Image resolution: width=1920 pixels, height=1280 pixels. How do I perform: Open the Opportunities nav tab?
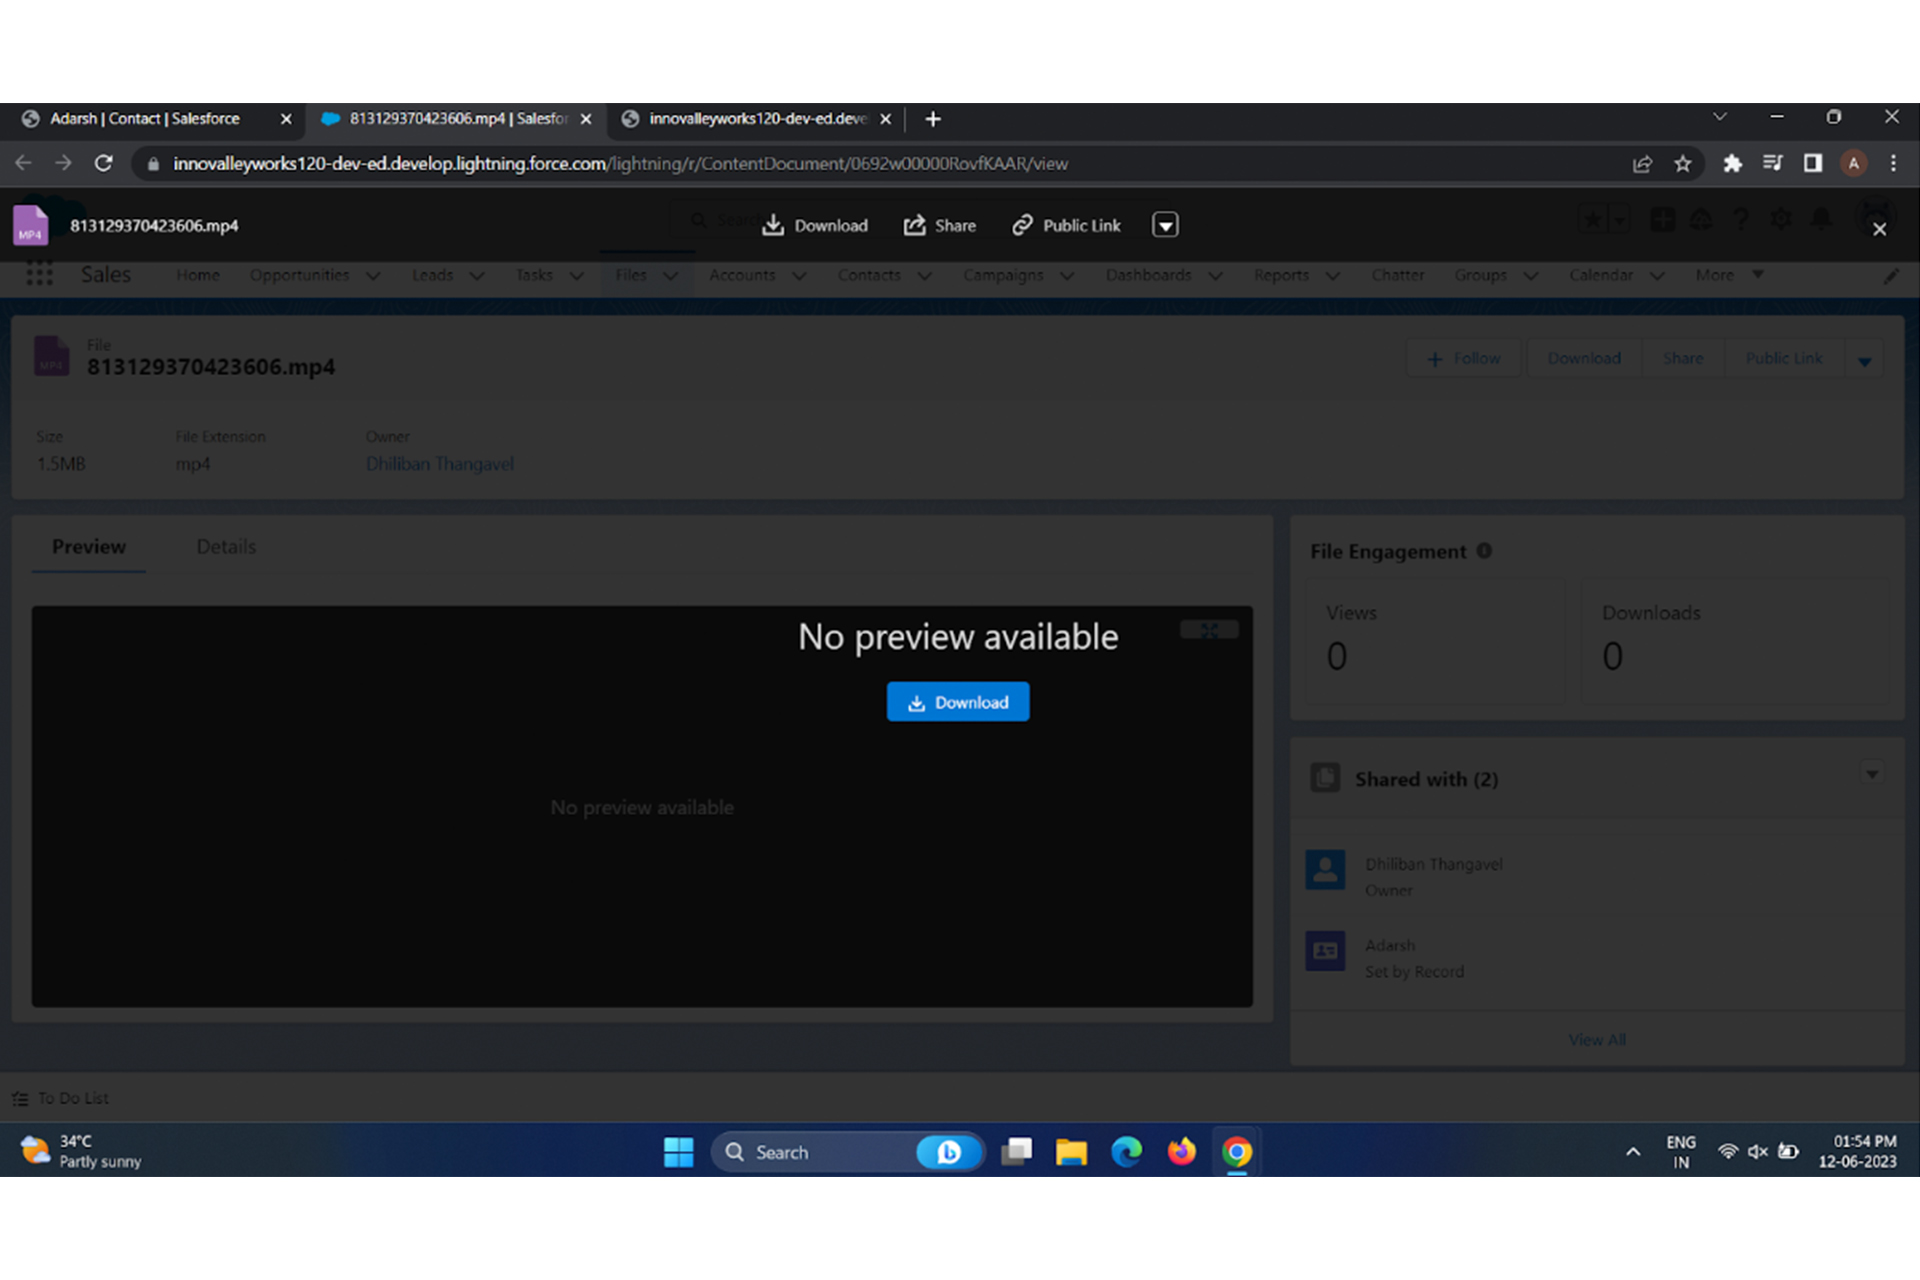point(299,275)
